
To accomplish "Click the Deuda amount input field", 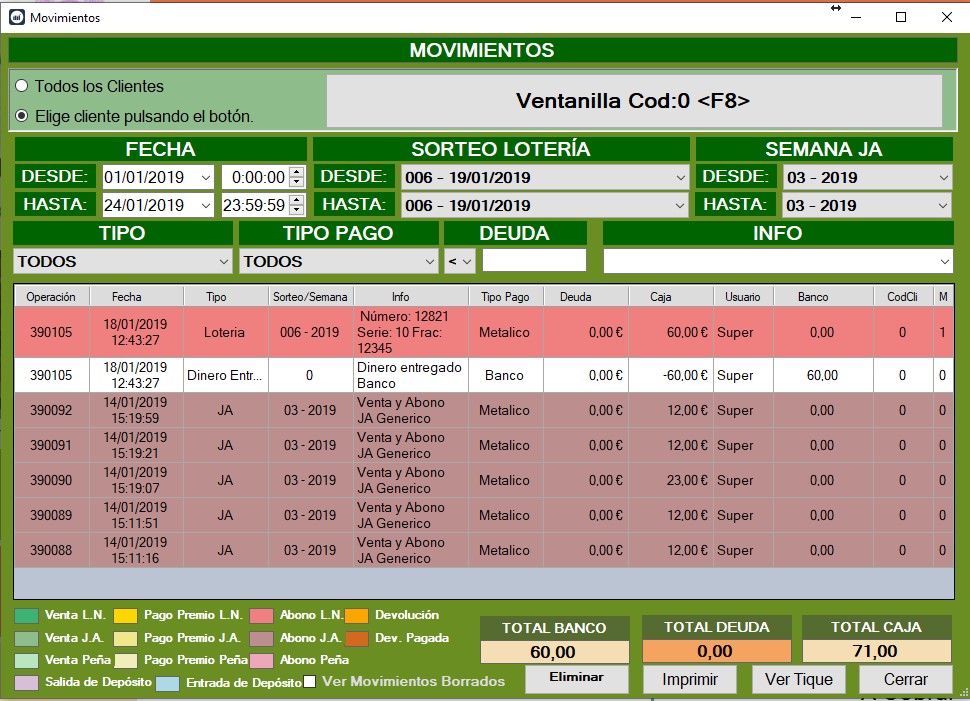I will click(534, 260).
